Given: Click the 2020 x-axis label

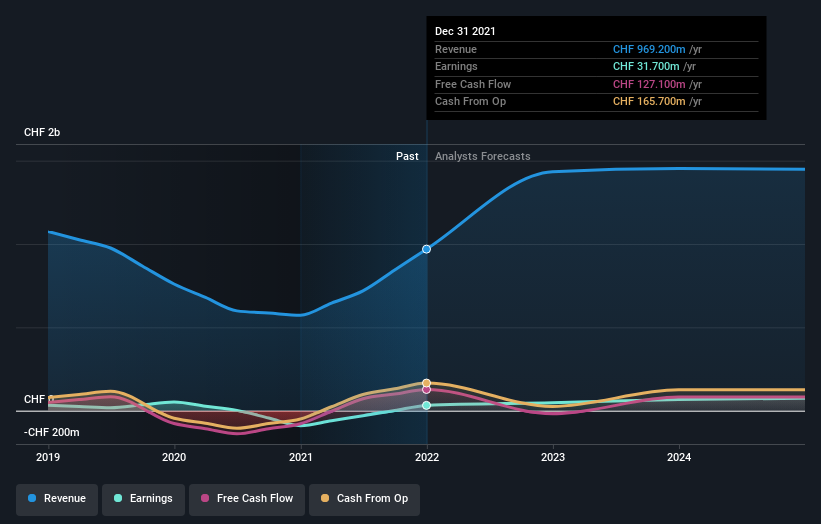Looking at the screenshot, I should coord(174,457).
